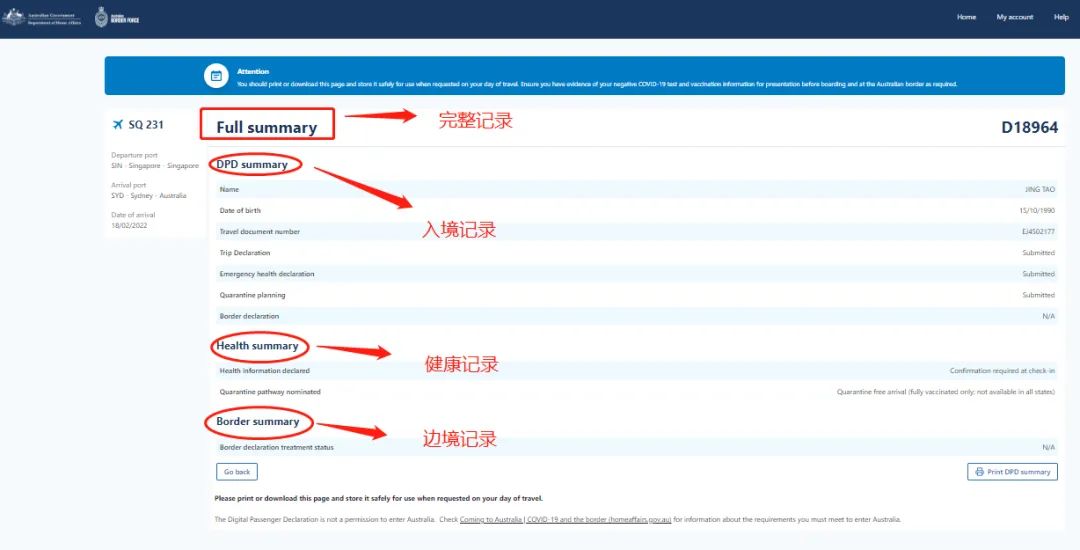Click the DPD summary section heading
The width and height of the screenshot is (1080, 550).
(252, 164)
